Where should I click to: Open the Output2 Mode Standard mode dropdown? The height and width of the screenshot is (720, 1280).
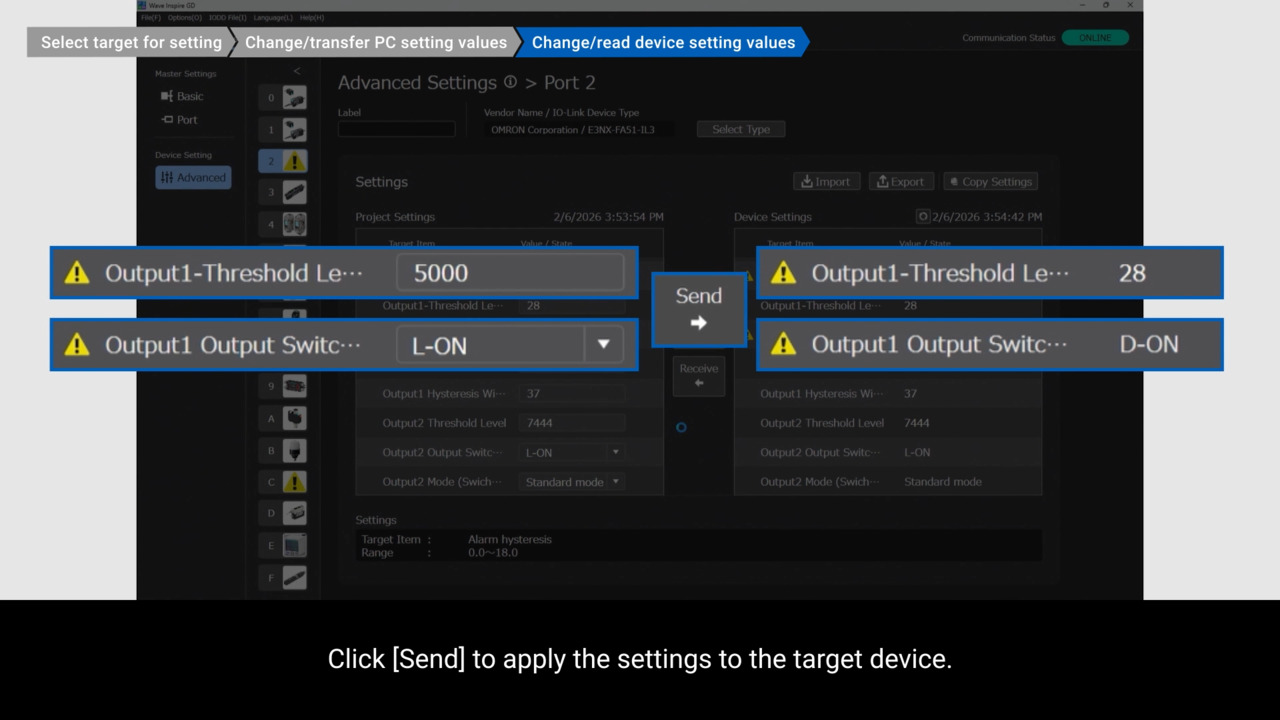[615, 482]
